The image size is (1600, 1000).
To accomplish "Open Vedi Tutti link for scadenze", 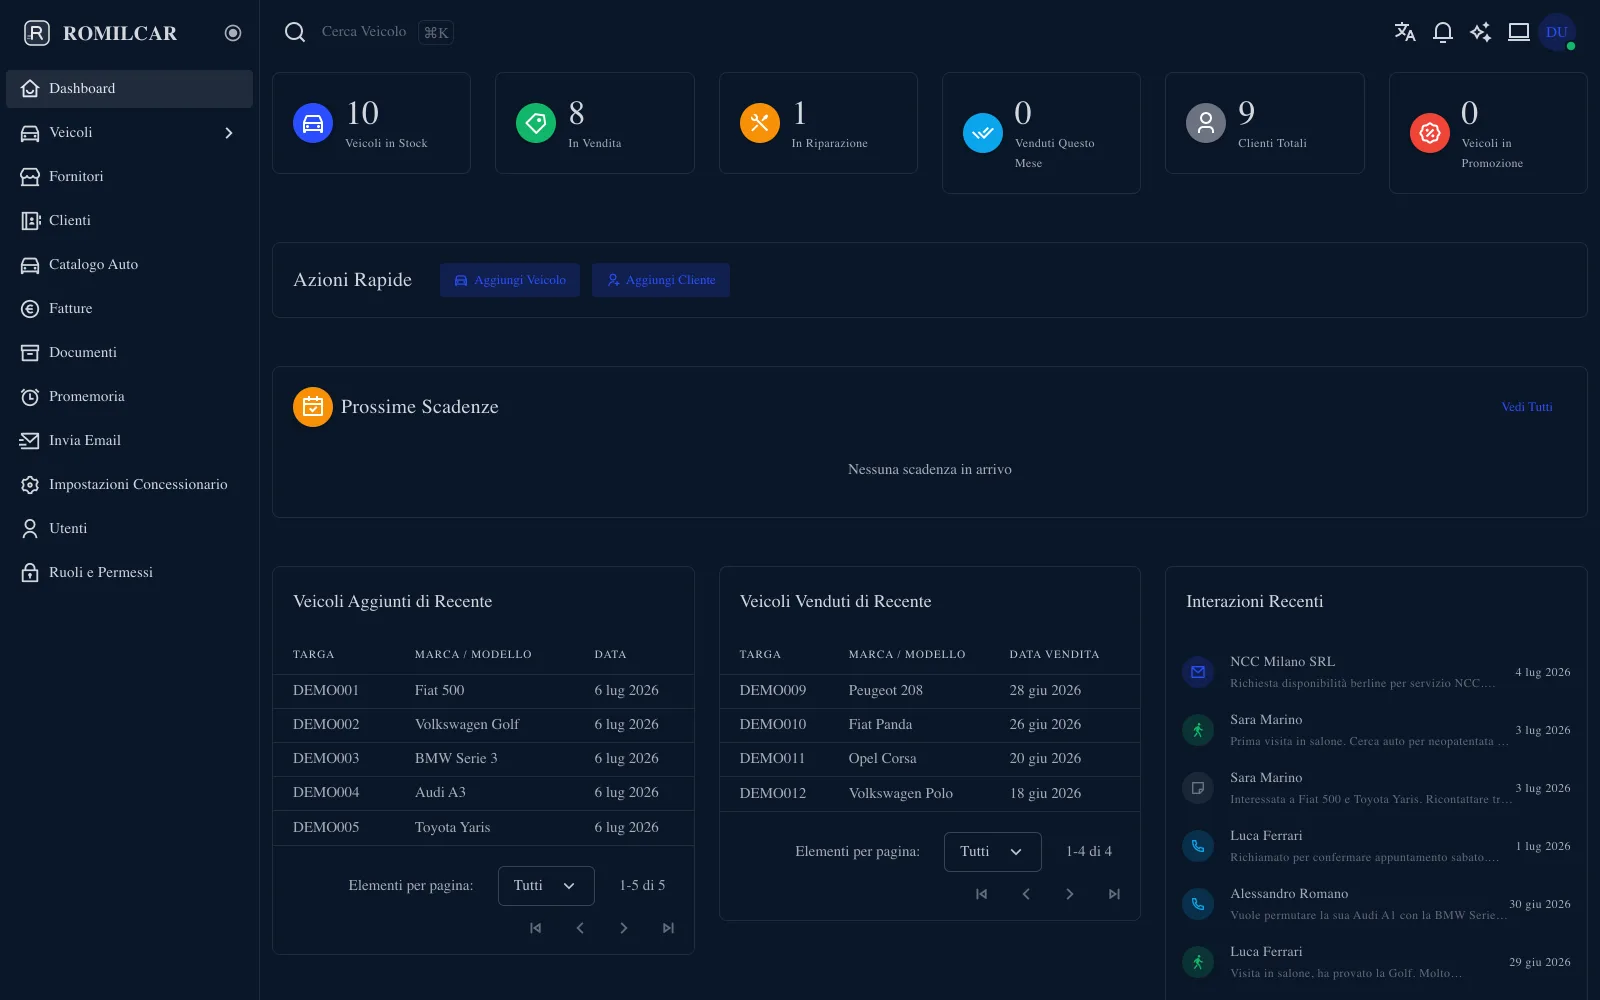I will [x=1527, y=407].
